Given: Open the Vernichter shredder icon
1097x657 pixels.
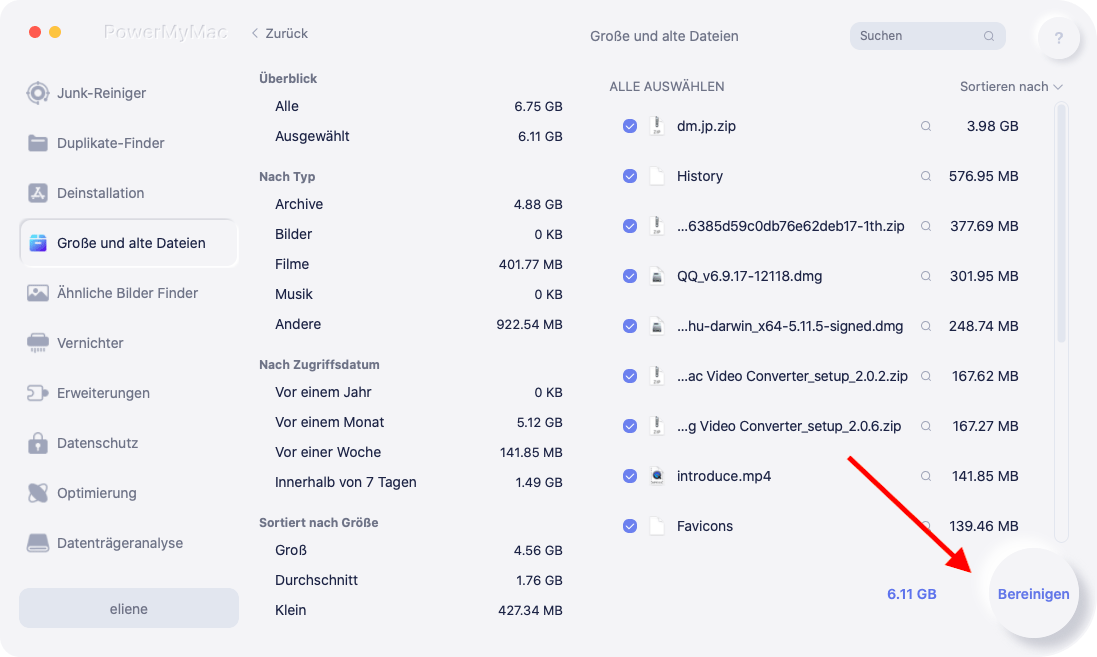Looking at the screenshot, I should (x=38, y=343).
